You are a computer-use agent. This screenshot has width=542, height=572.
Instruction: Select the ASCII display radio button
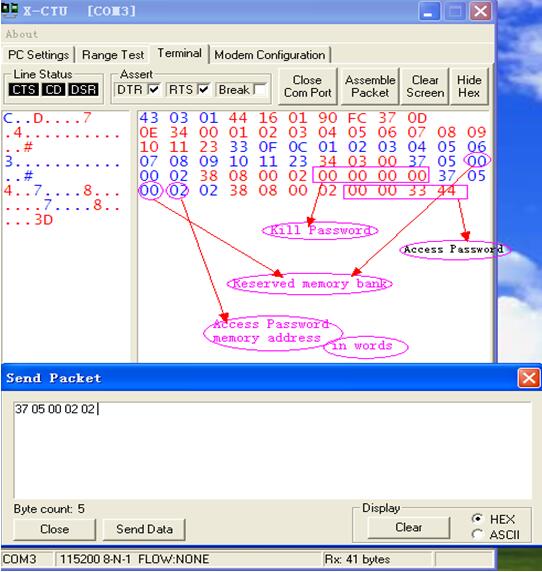click(x=477, y=534)
